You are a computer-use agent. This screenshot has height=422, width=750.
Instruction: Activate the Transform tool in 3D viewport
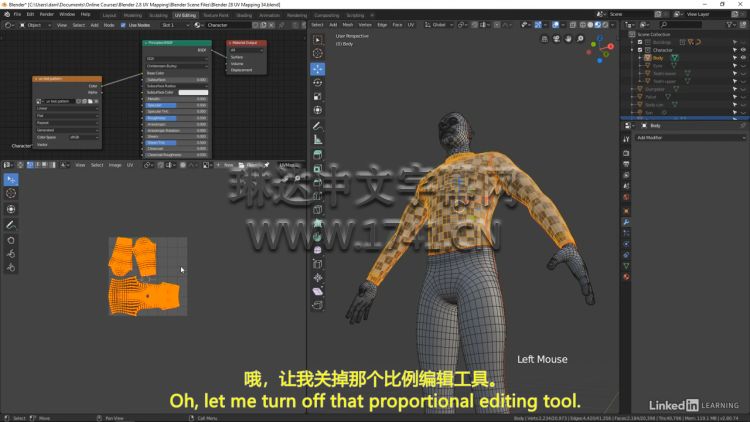coord(318,110)
